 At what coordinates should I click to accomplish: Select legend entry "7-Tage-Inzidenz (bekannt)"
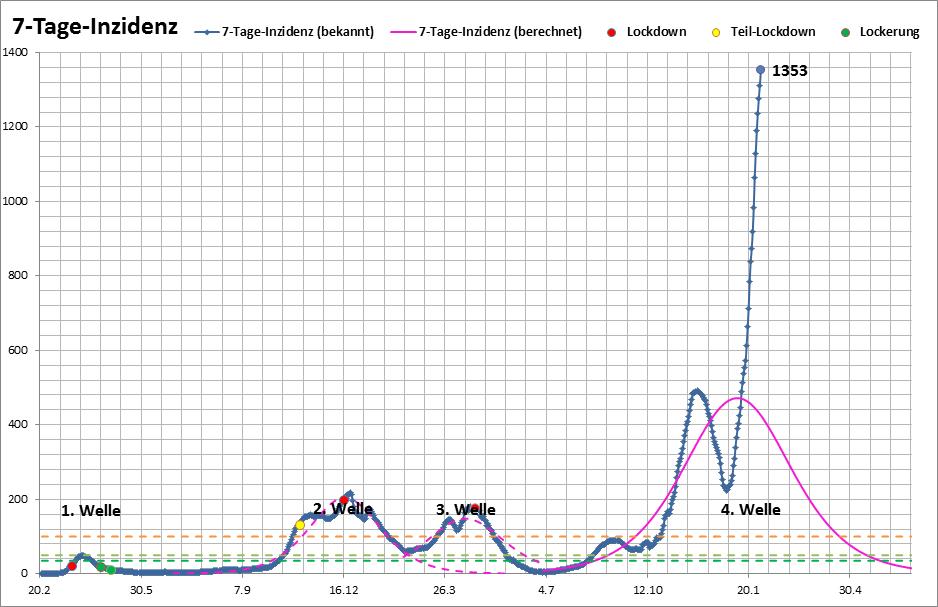click(x=285, y=32)
